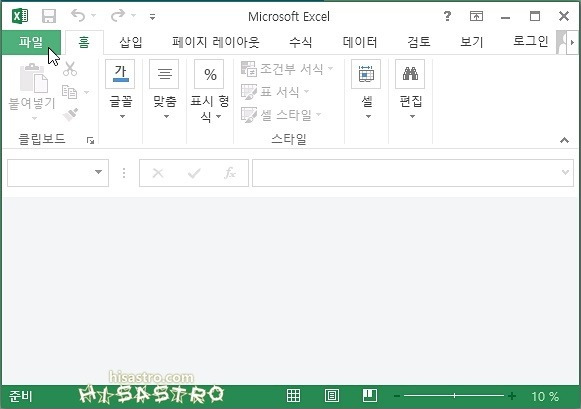The width and height of the screenshot is (581, 409).
Task: Select the 보기 tab
Action: (472, 42)
